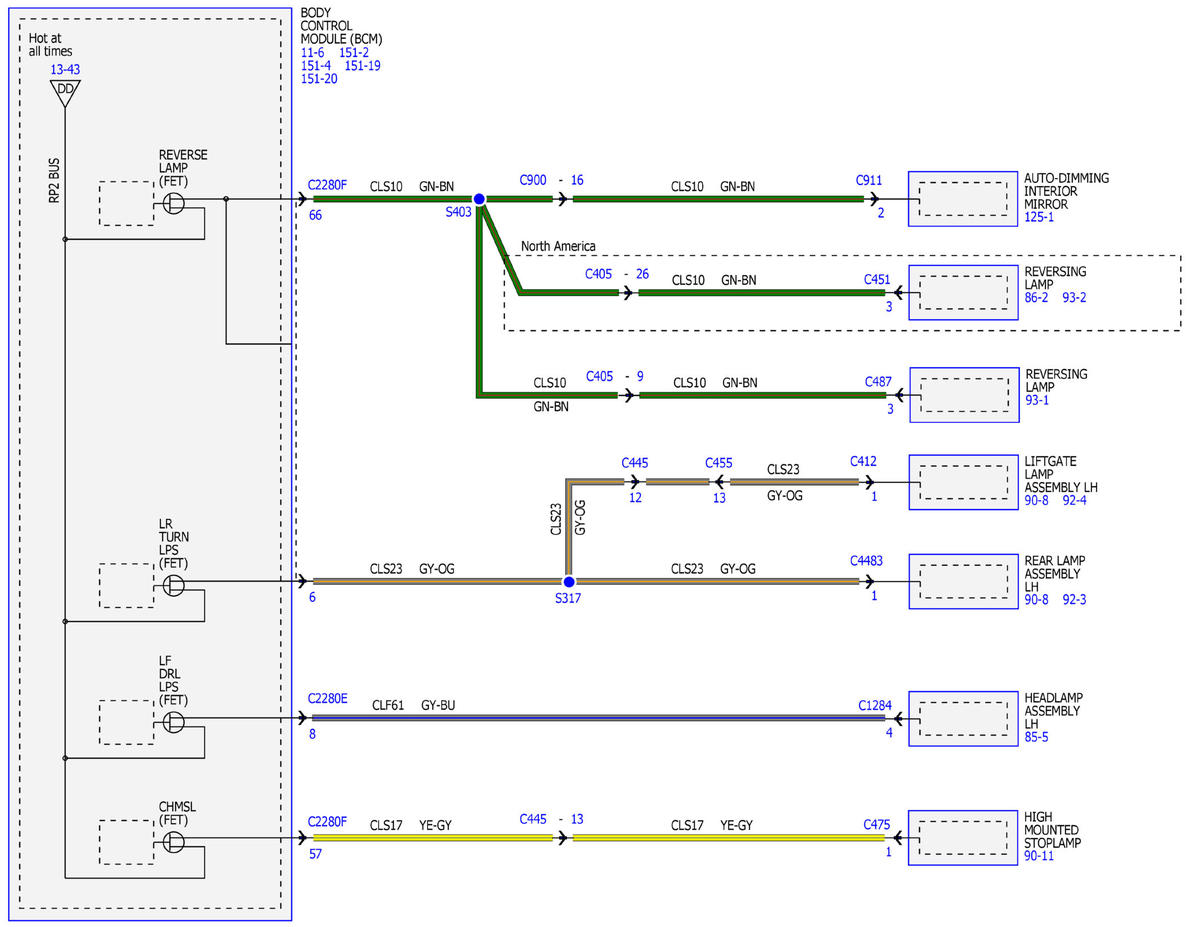Follow the 86-2 Reversing Lamp link

[x=1037, y=297]
